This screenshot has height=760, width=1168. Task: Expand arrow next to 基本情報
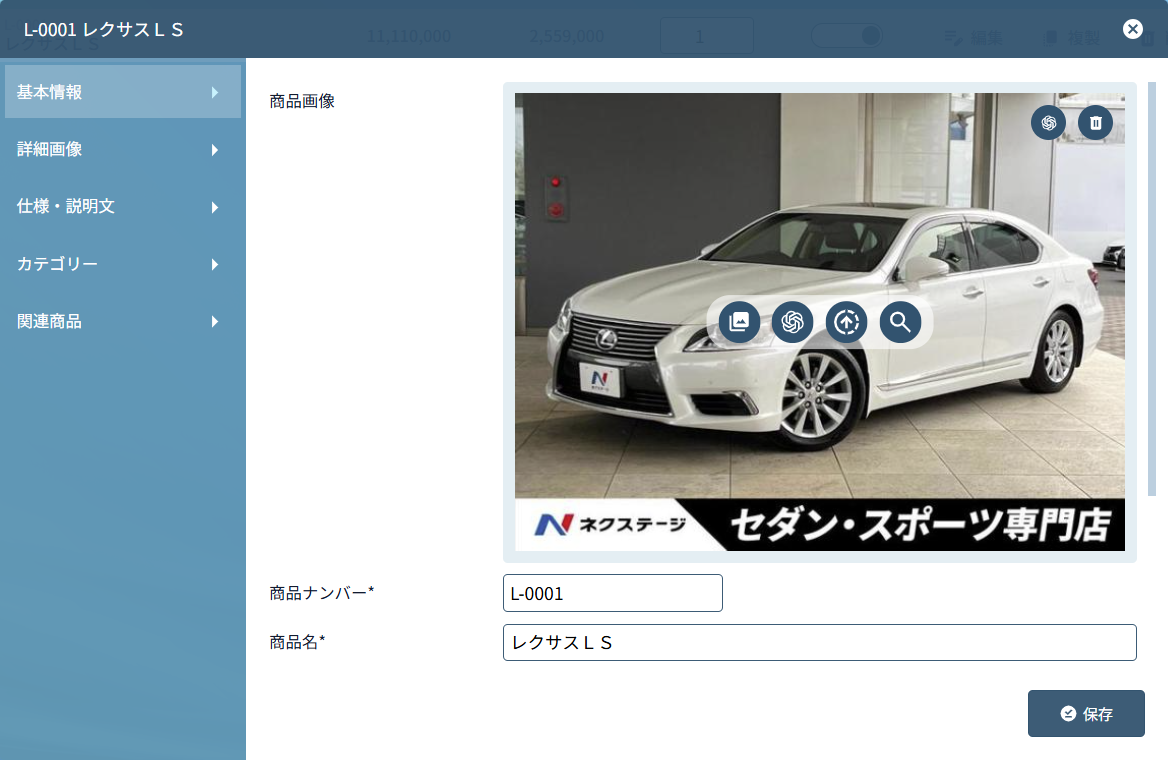point(215,92)
